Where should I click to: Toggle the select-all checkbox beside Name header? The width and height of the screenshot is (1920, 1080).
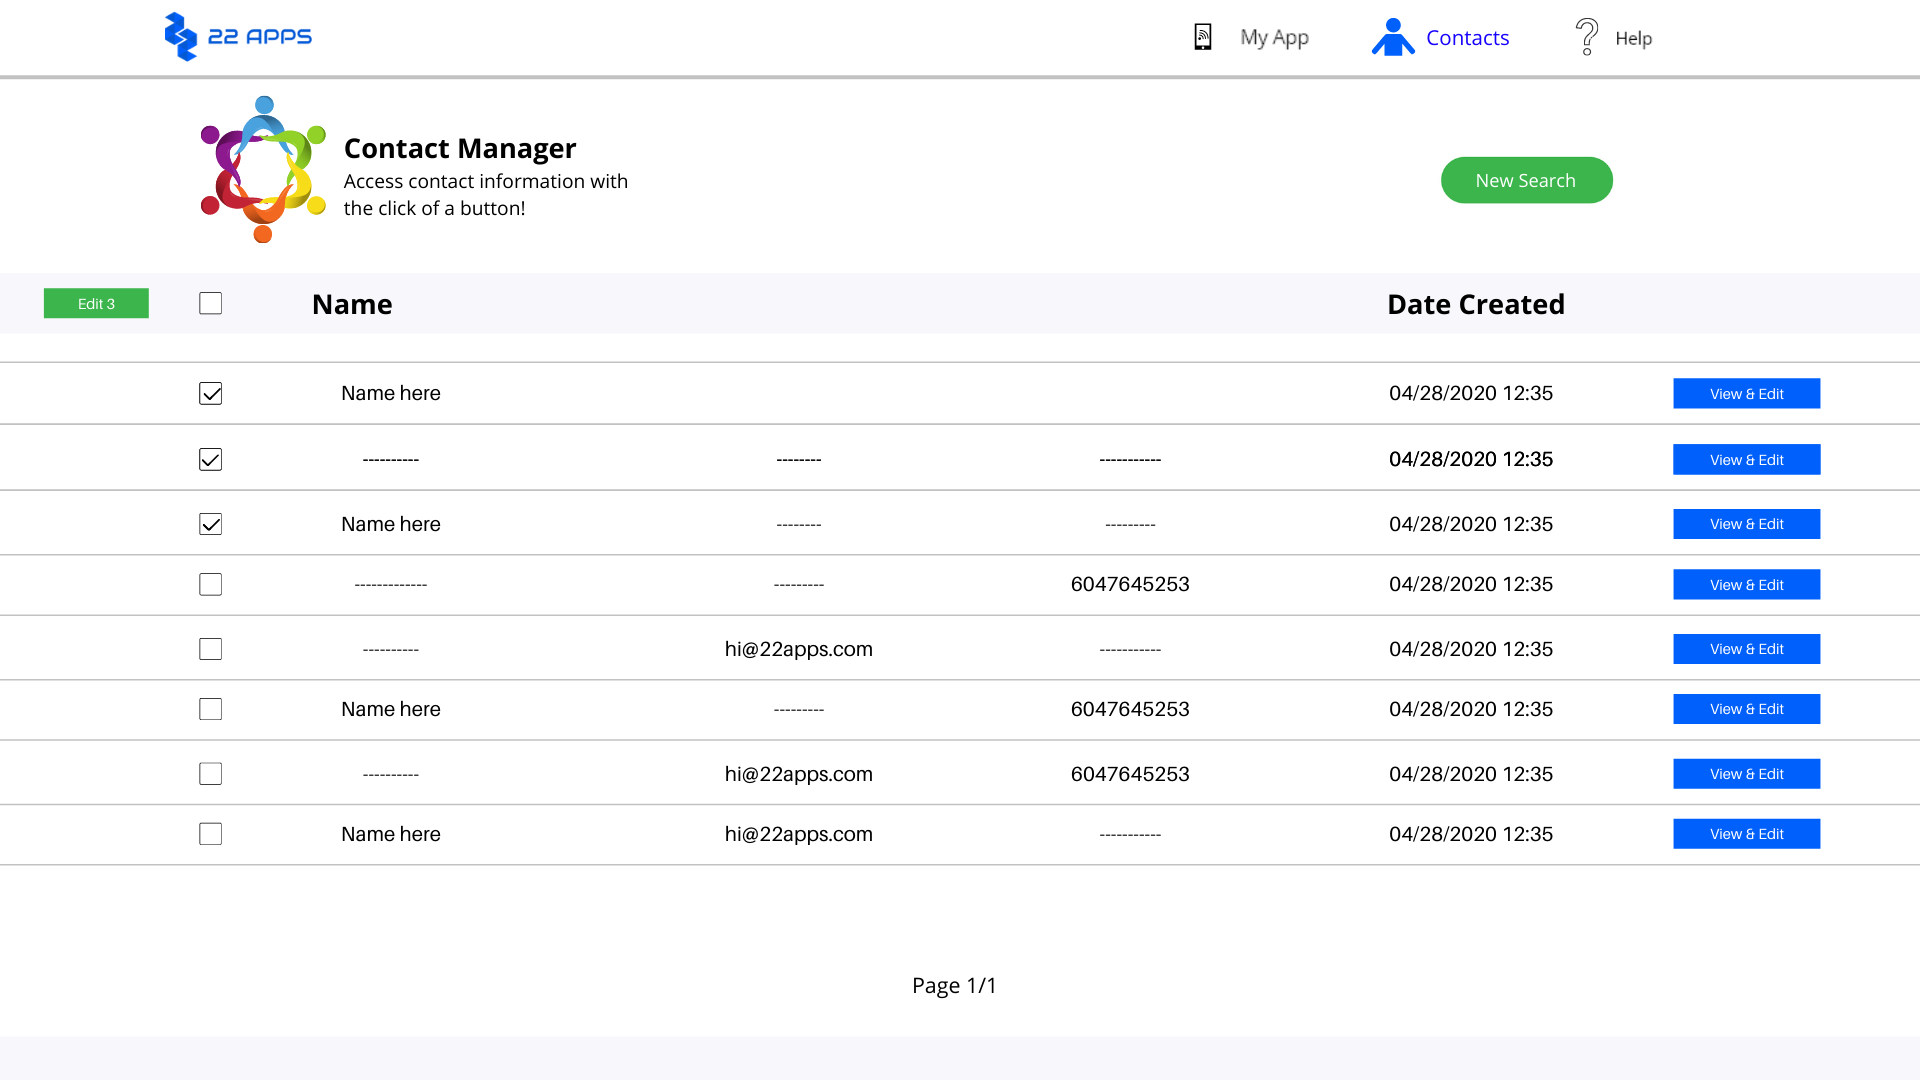[210, 303]
